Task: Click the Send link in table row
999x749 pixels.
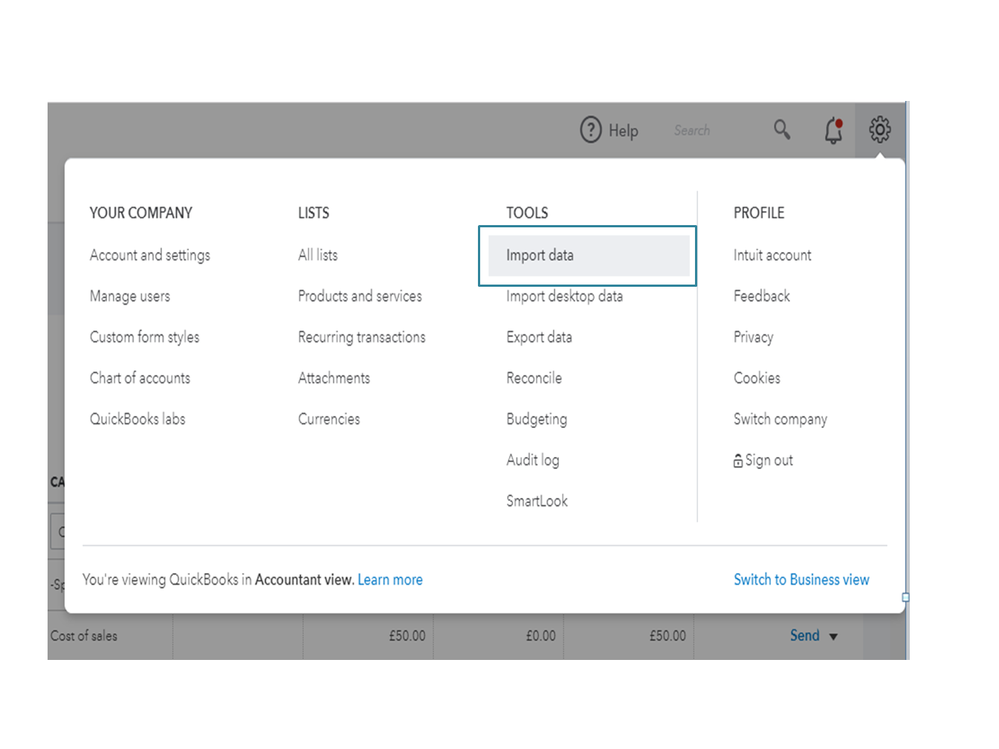Action: [x=804, y=635]
